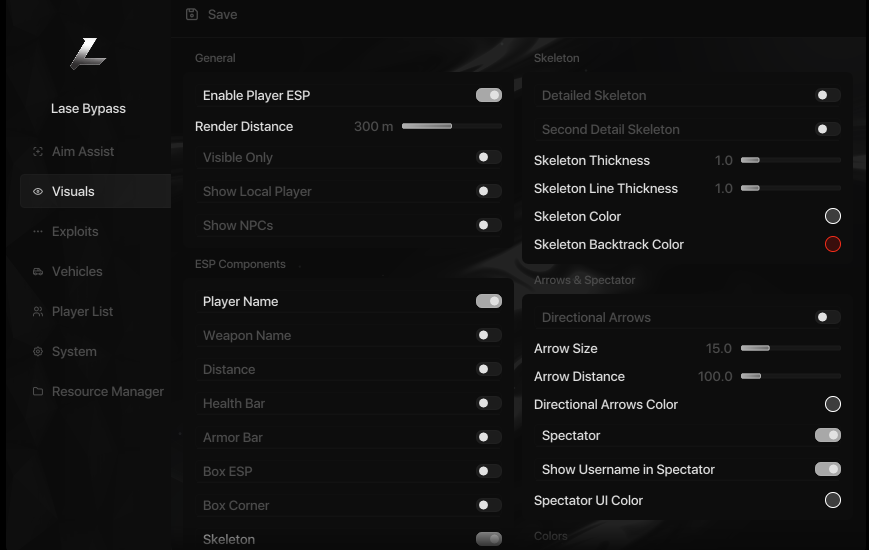This screenshot has height=550, width=869.
Task: Disable the Enable Player ESP switch
Action: [489, 95]
